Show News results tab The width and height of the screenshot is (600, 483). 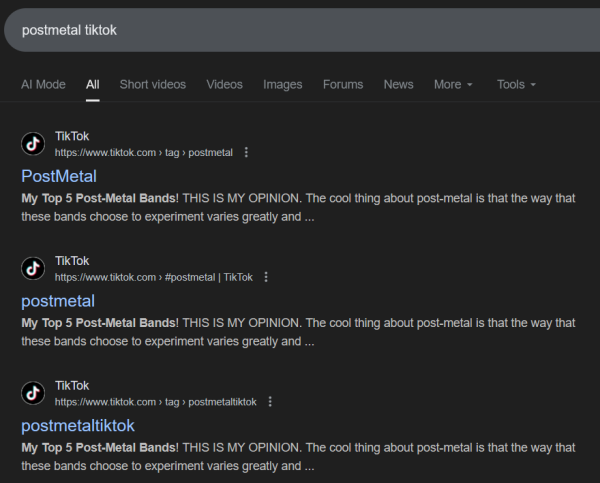point(398,85)
